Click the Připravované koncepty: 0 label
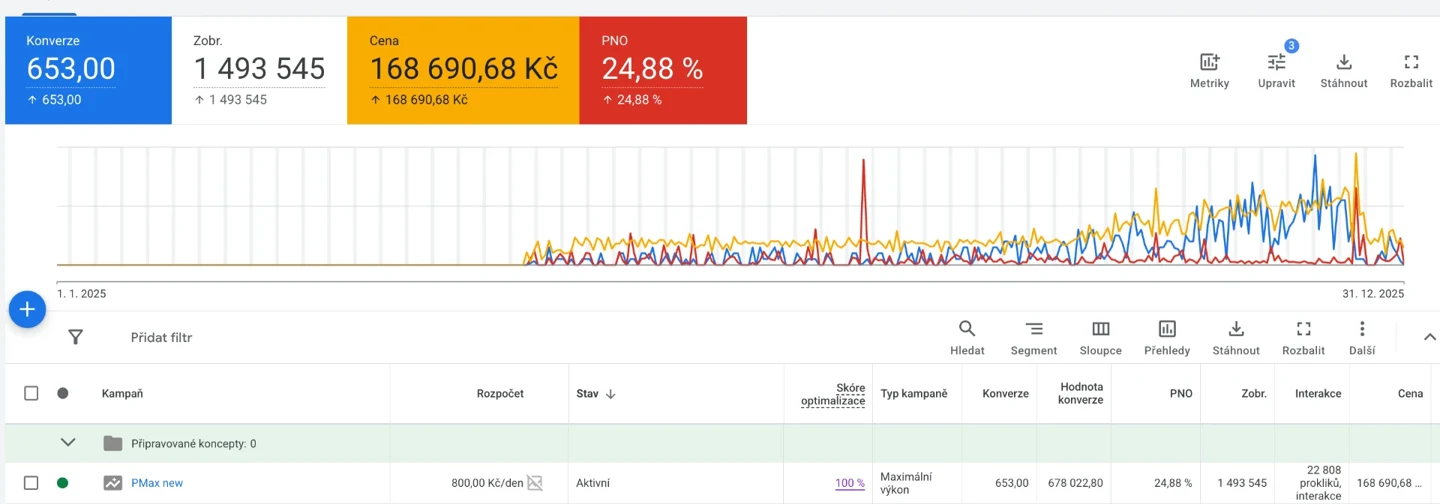Screen dimensions: 1440x504 tap(193, 443)
